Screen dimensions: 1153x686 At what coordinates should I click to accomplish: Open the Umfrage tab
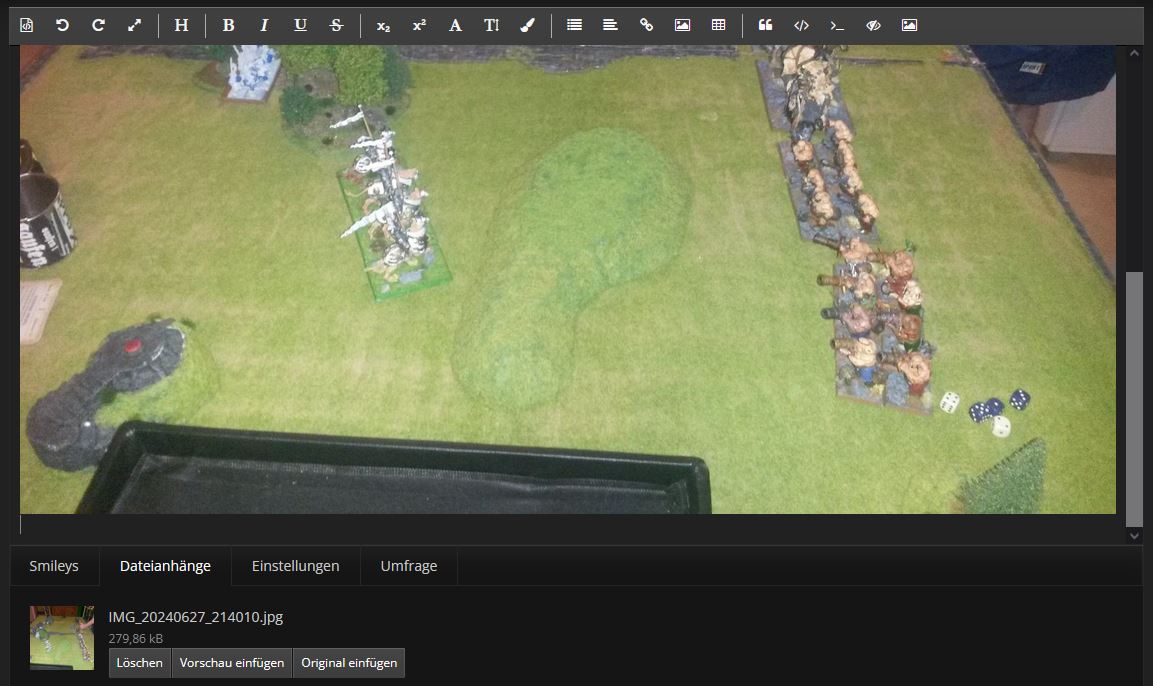(408, 566)
